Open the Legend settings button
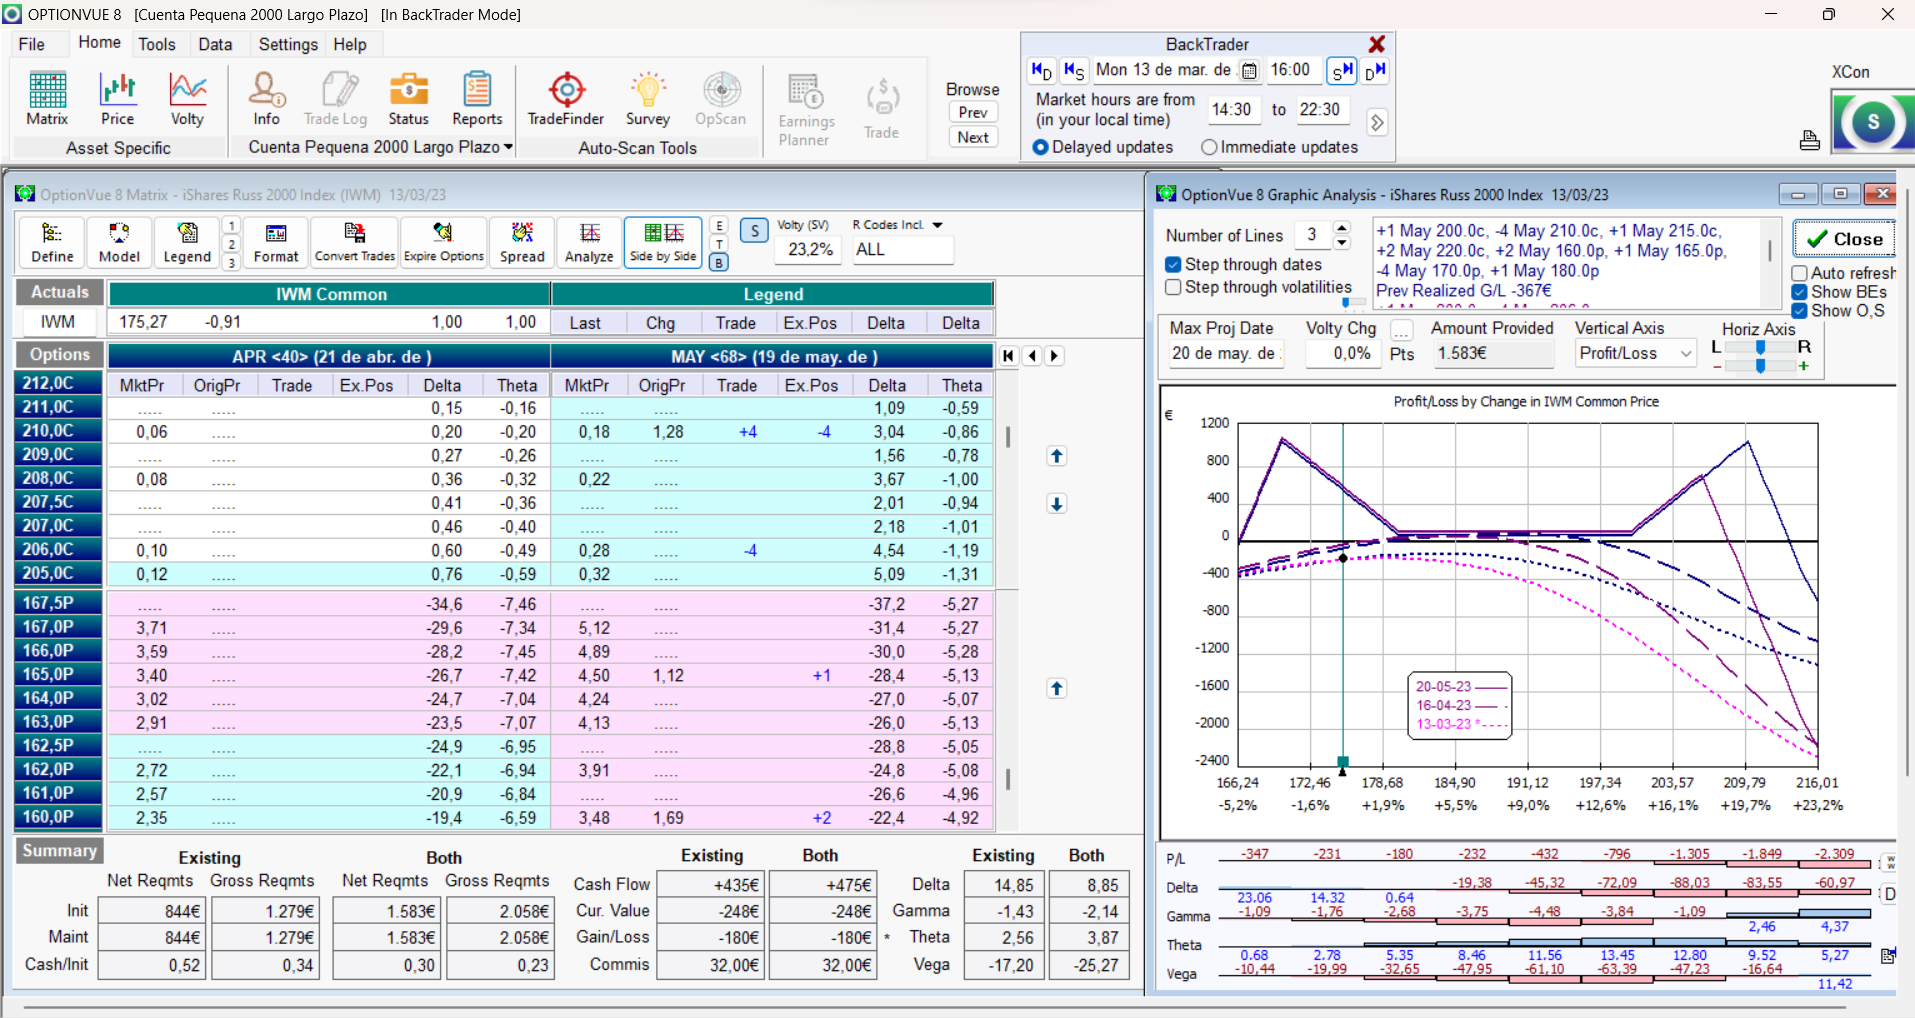This screenshot has width=1915, height=1018. (187, 243)
